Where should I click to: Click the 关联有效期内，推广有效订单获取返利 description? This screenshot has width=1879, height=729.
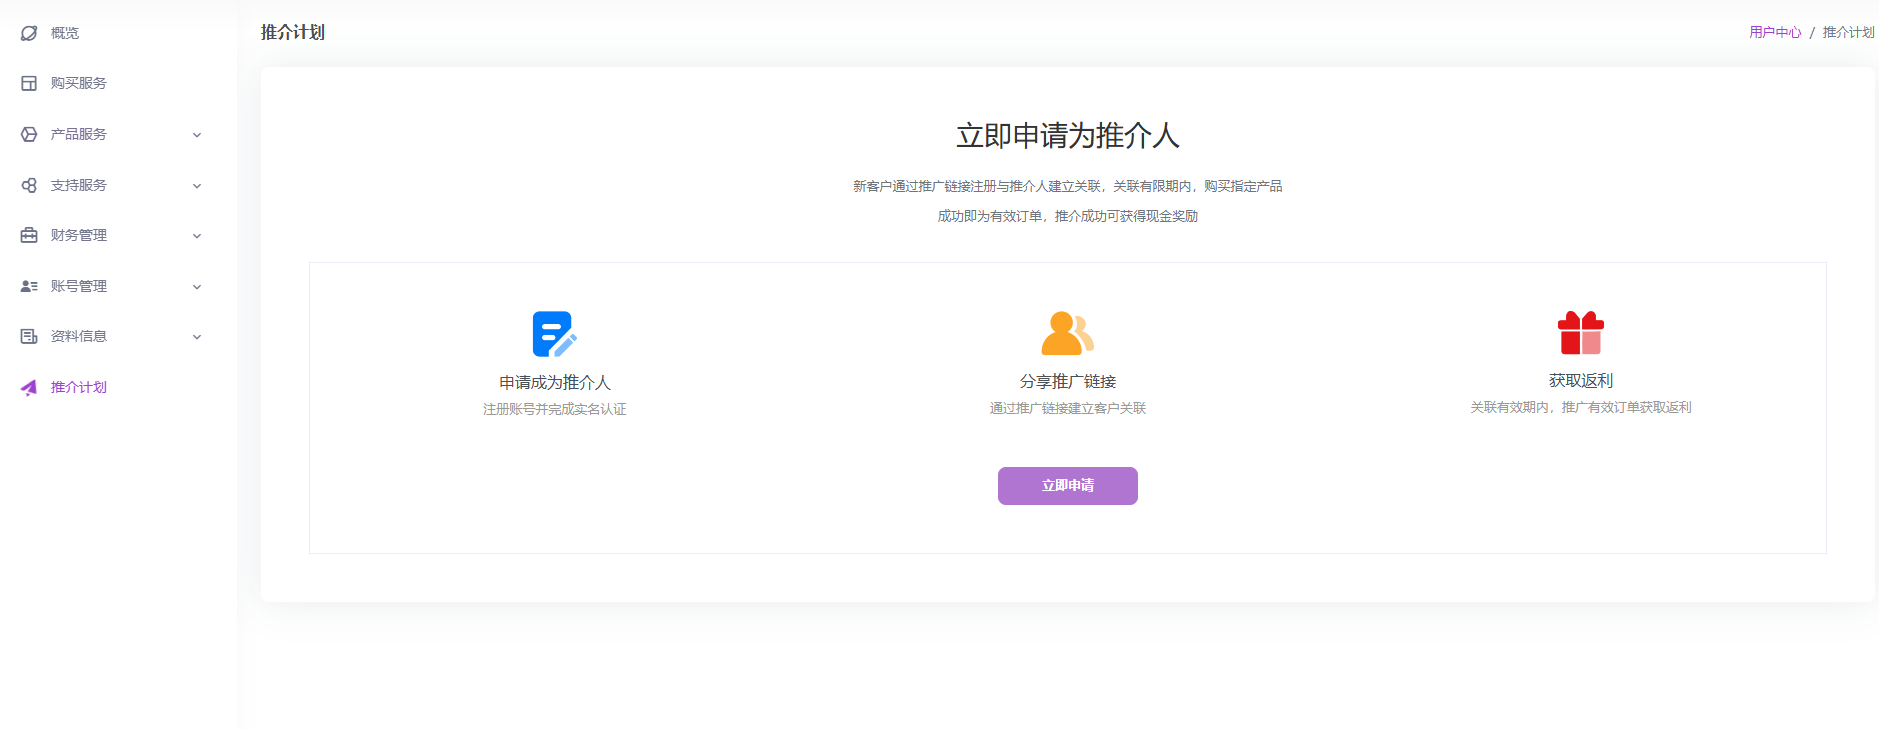tap(1581, 407)
